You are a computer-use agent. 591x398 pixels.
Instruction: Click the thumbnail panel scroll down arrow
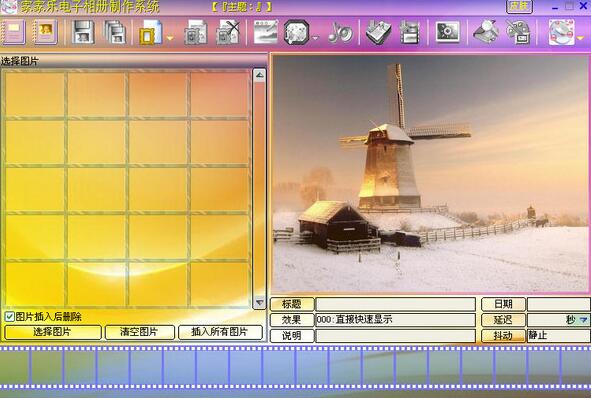(x=259, y=302)
